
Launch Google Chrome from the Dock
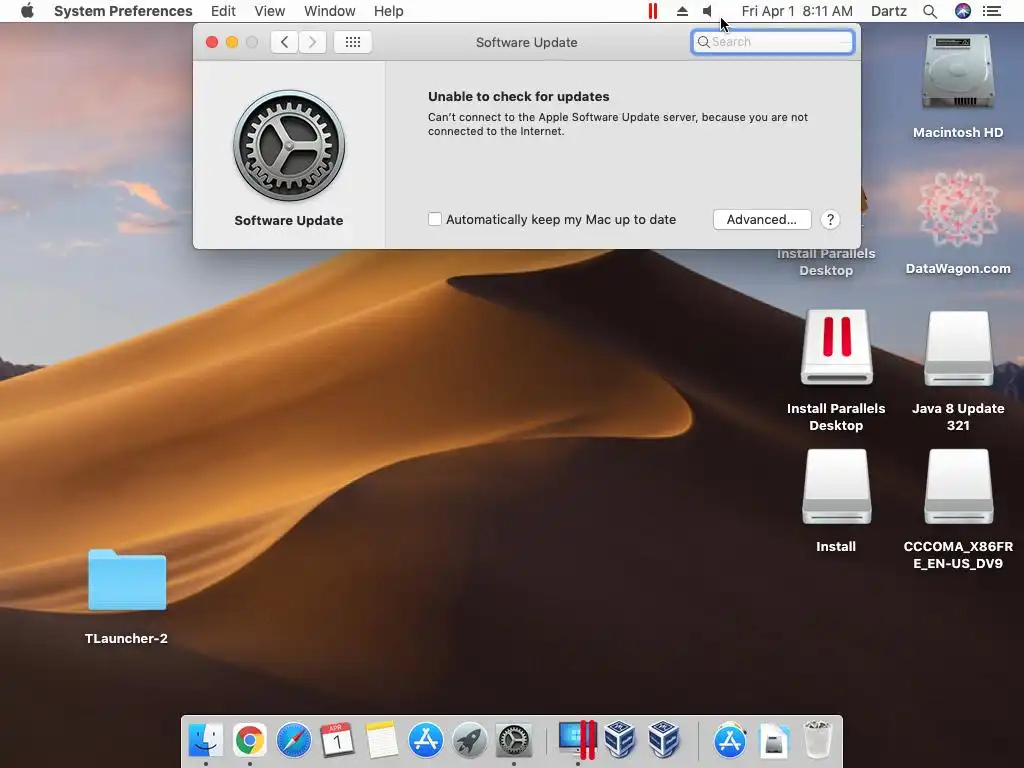249,741
